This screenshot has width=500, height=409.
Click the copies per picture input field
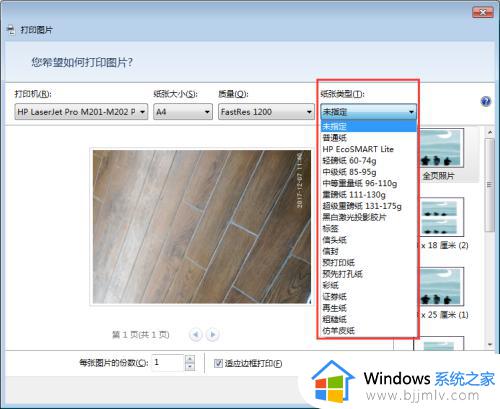point(168,363)
